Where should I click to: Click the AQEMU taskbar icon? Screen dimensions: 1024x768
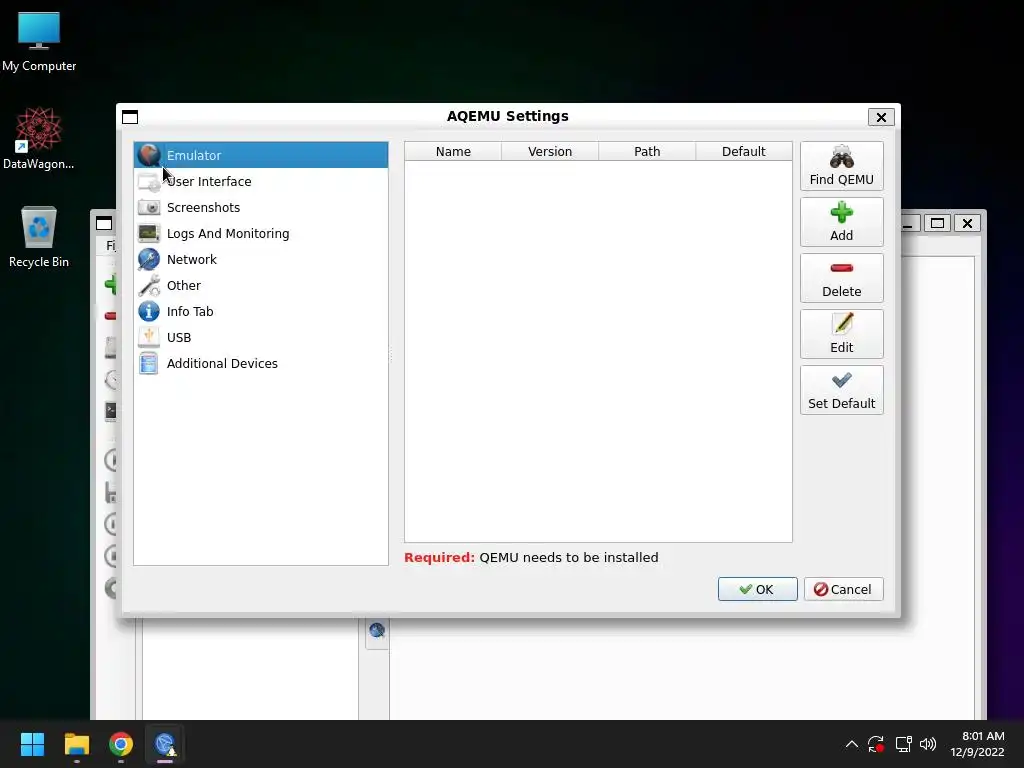[x=165, y=744]
